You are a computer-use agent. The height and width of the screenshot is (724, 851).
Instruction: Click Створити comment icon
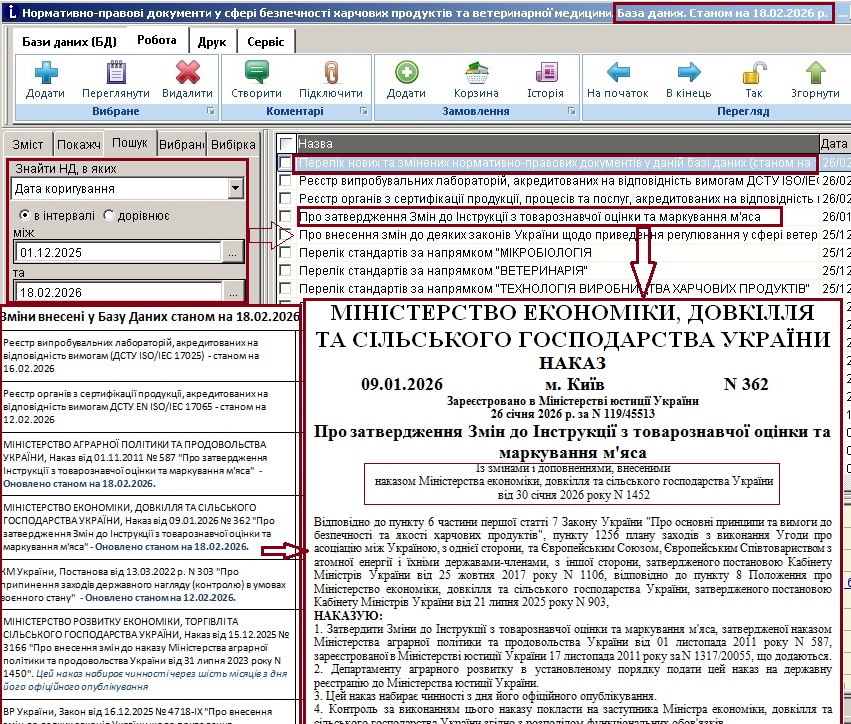point(256,75)
